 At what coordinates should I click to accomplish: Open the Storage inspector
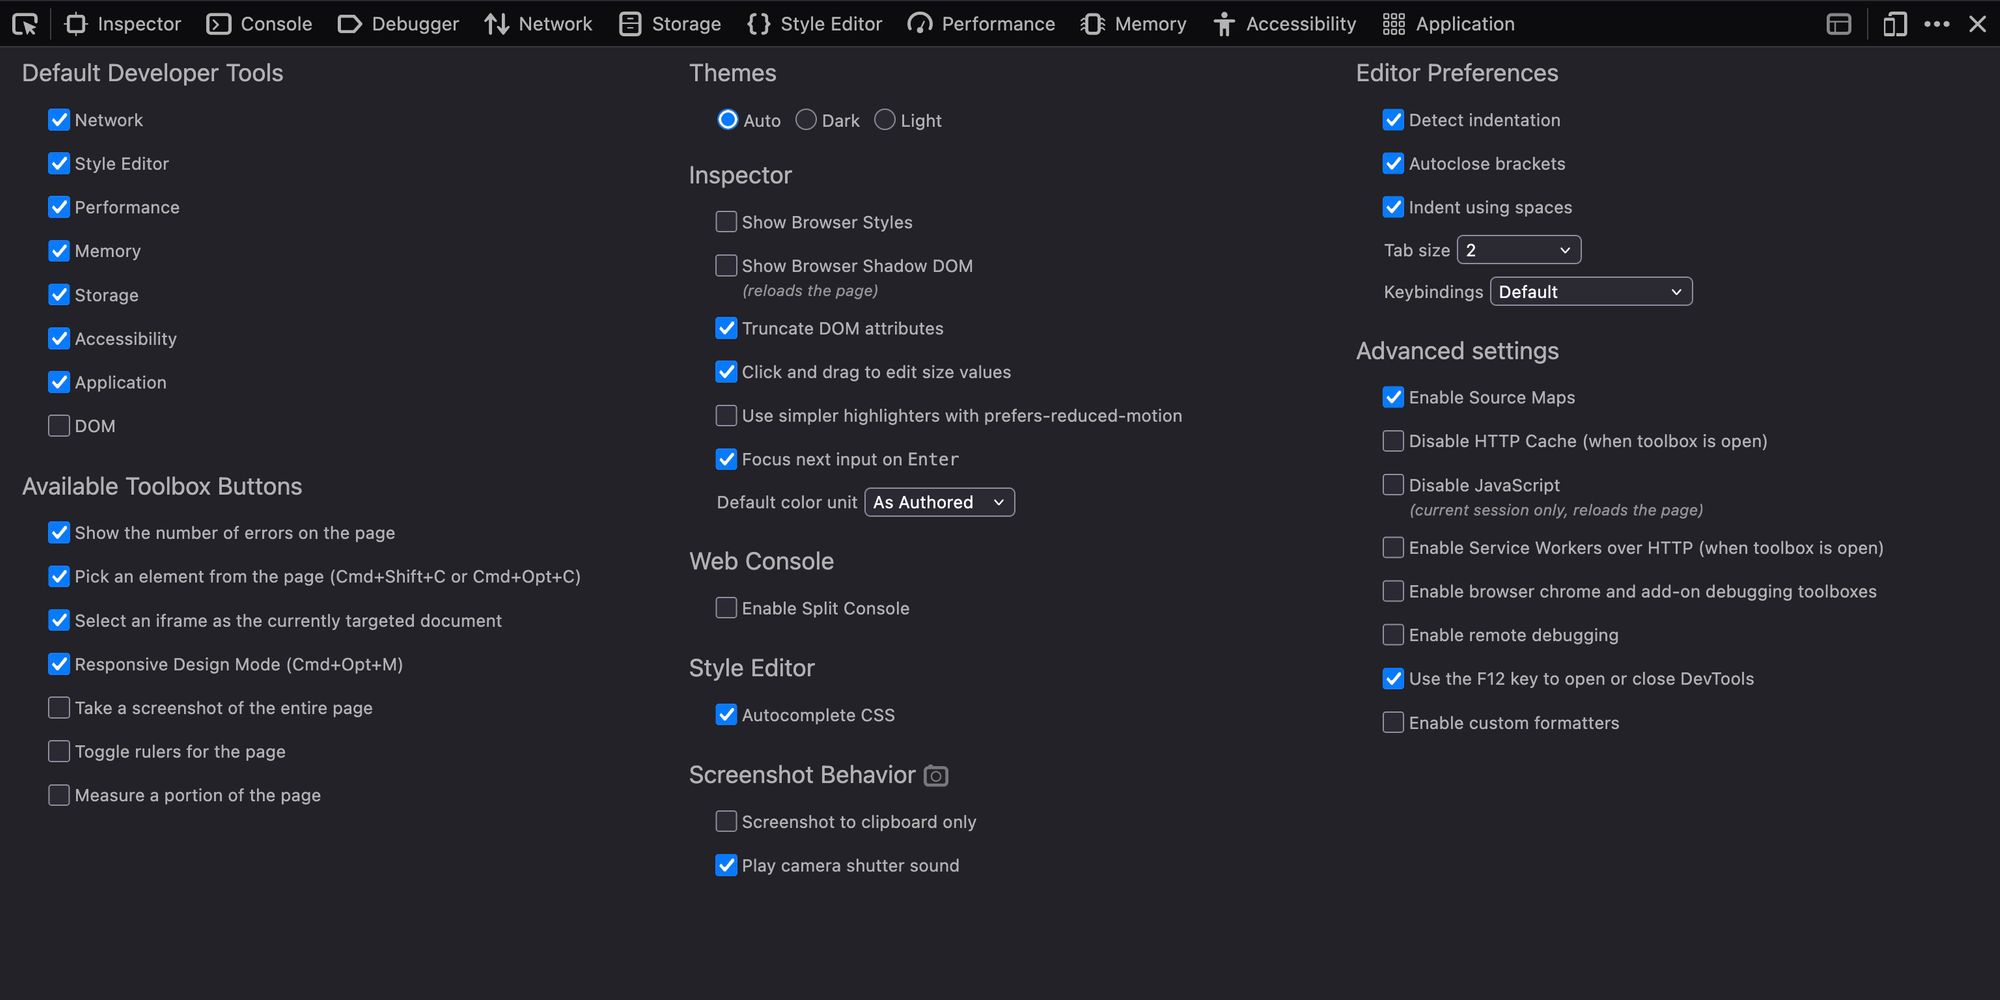[668, 23]
